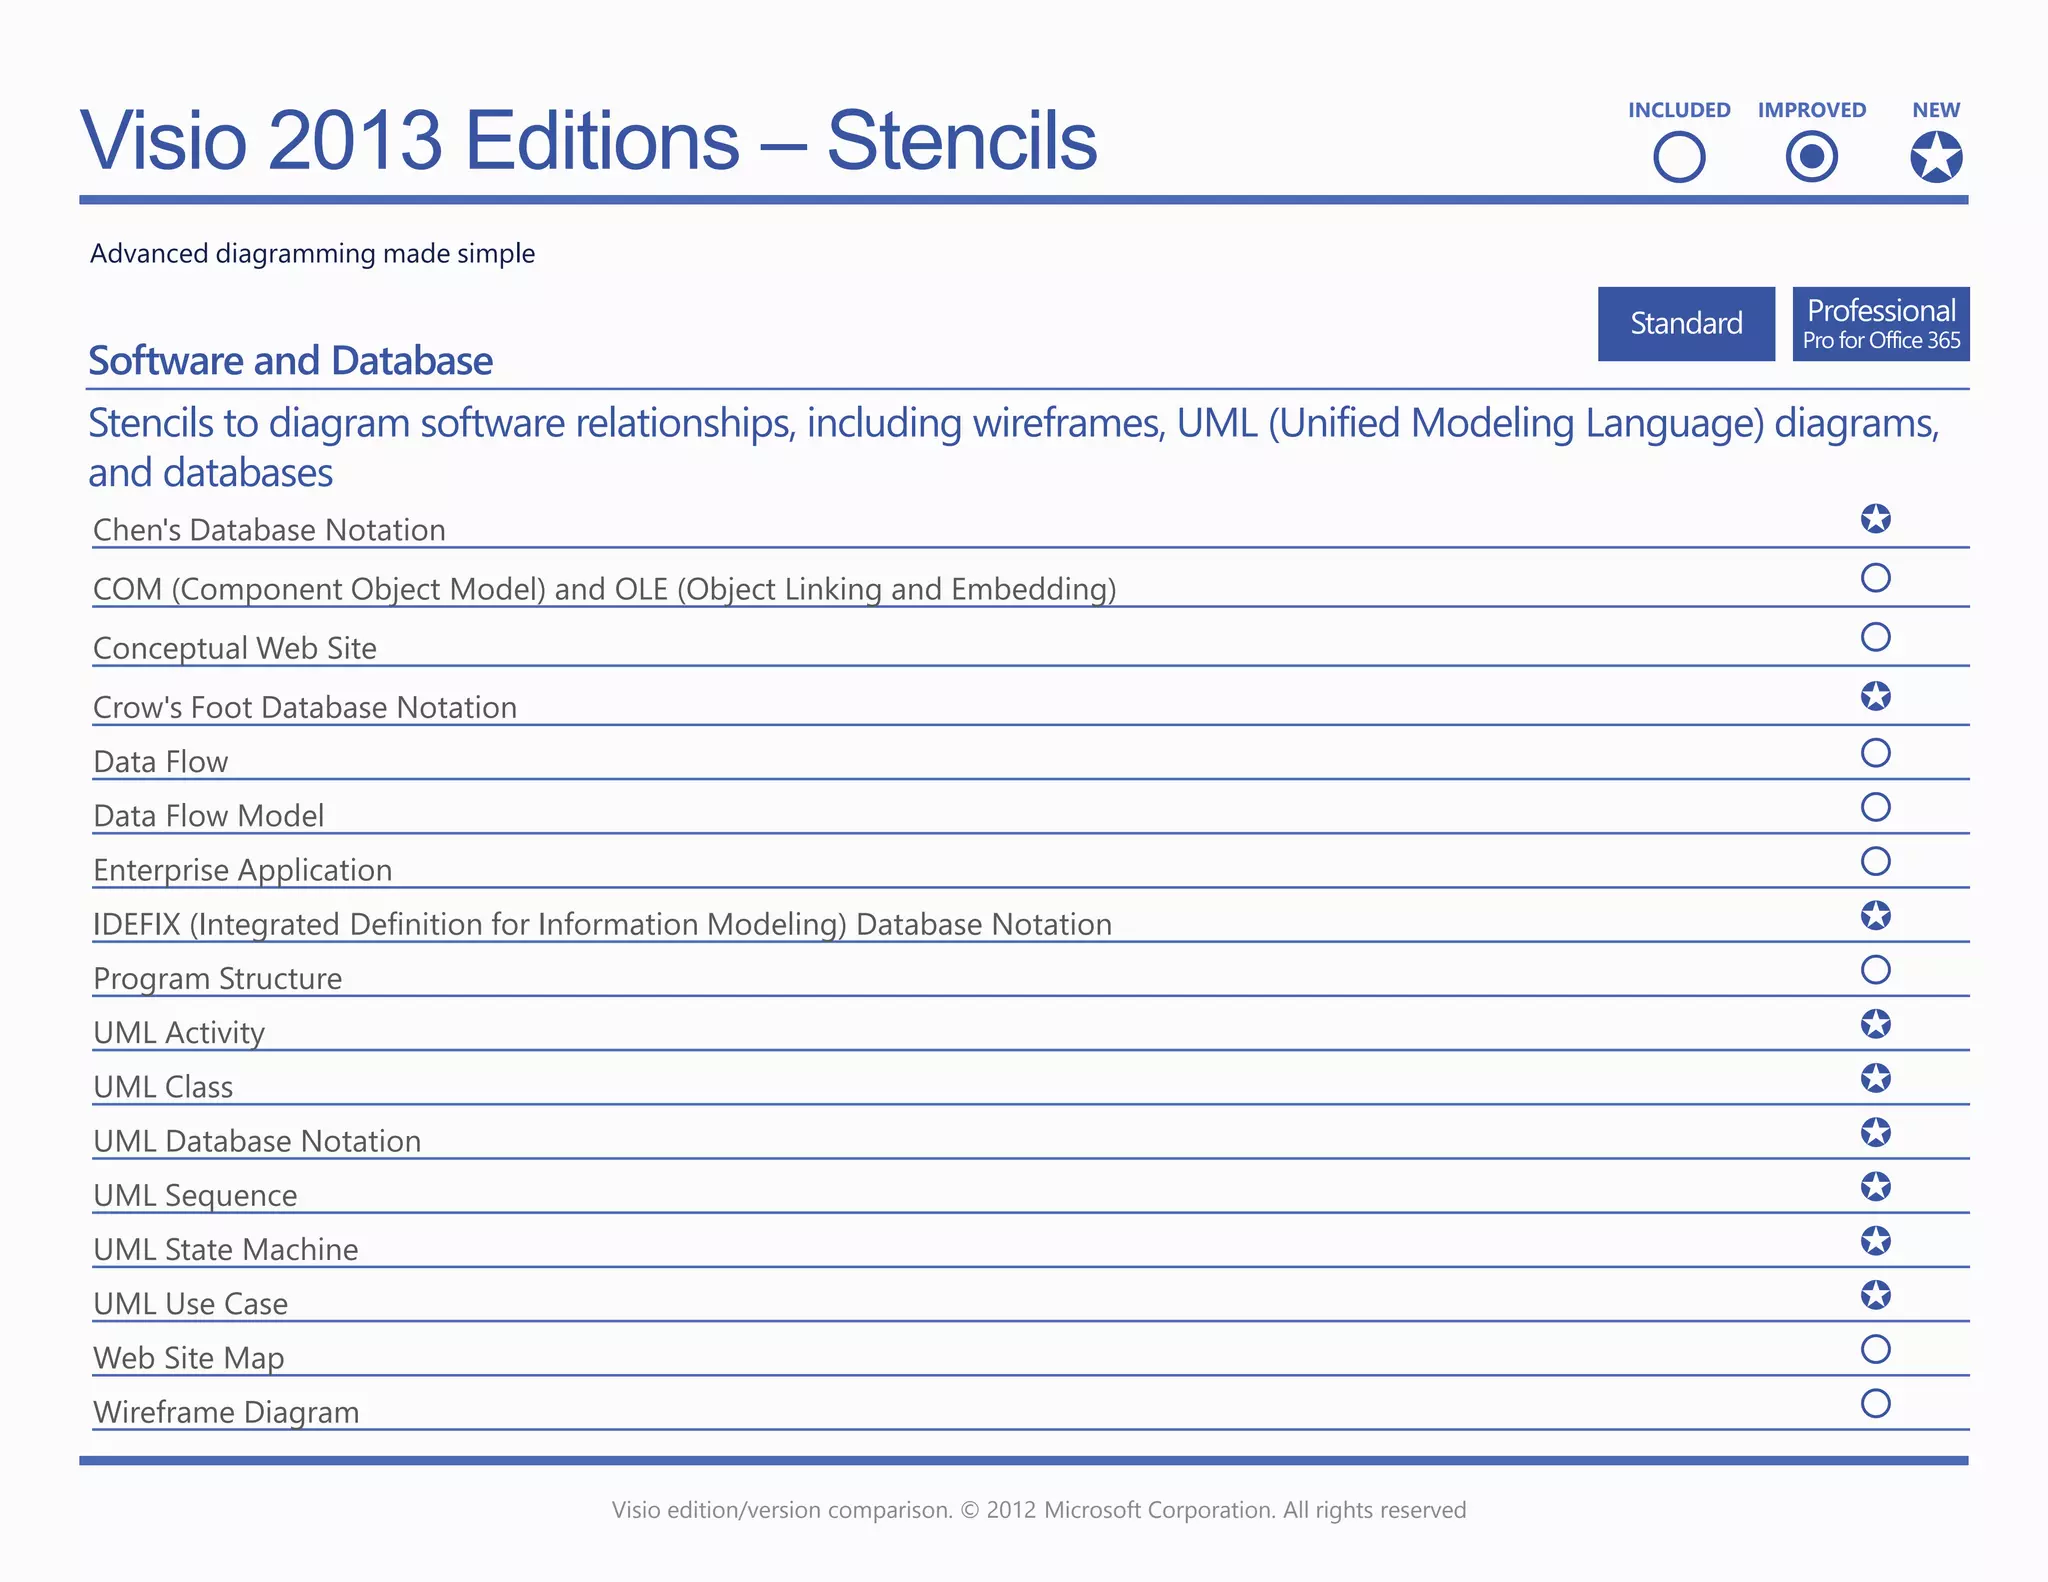This screenshot has width=2048, height=1582.
Task: Click the 'UML State Machine' text
Action: pos(226,1249)
